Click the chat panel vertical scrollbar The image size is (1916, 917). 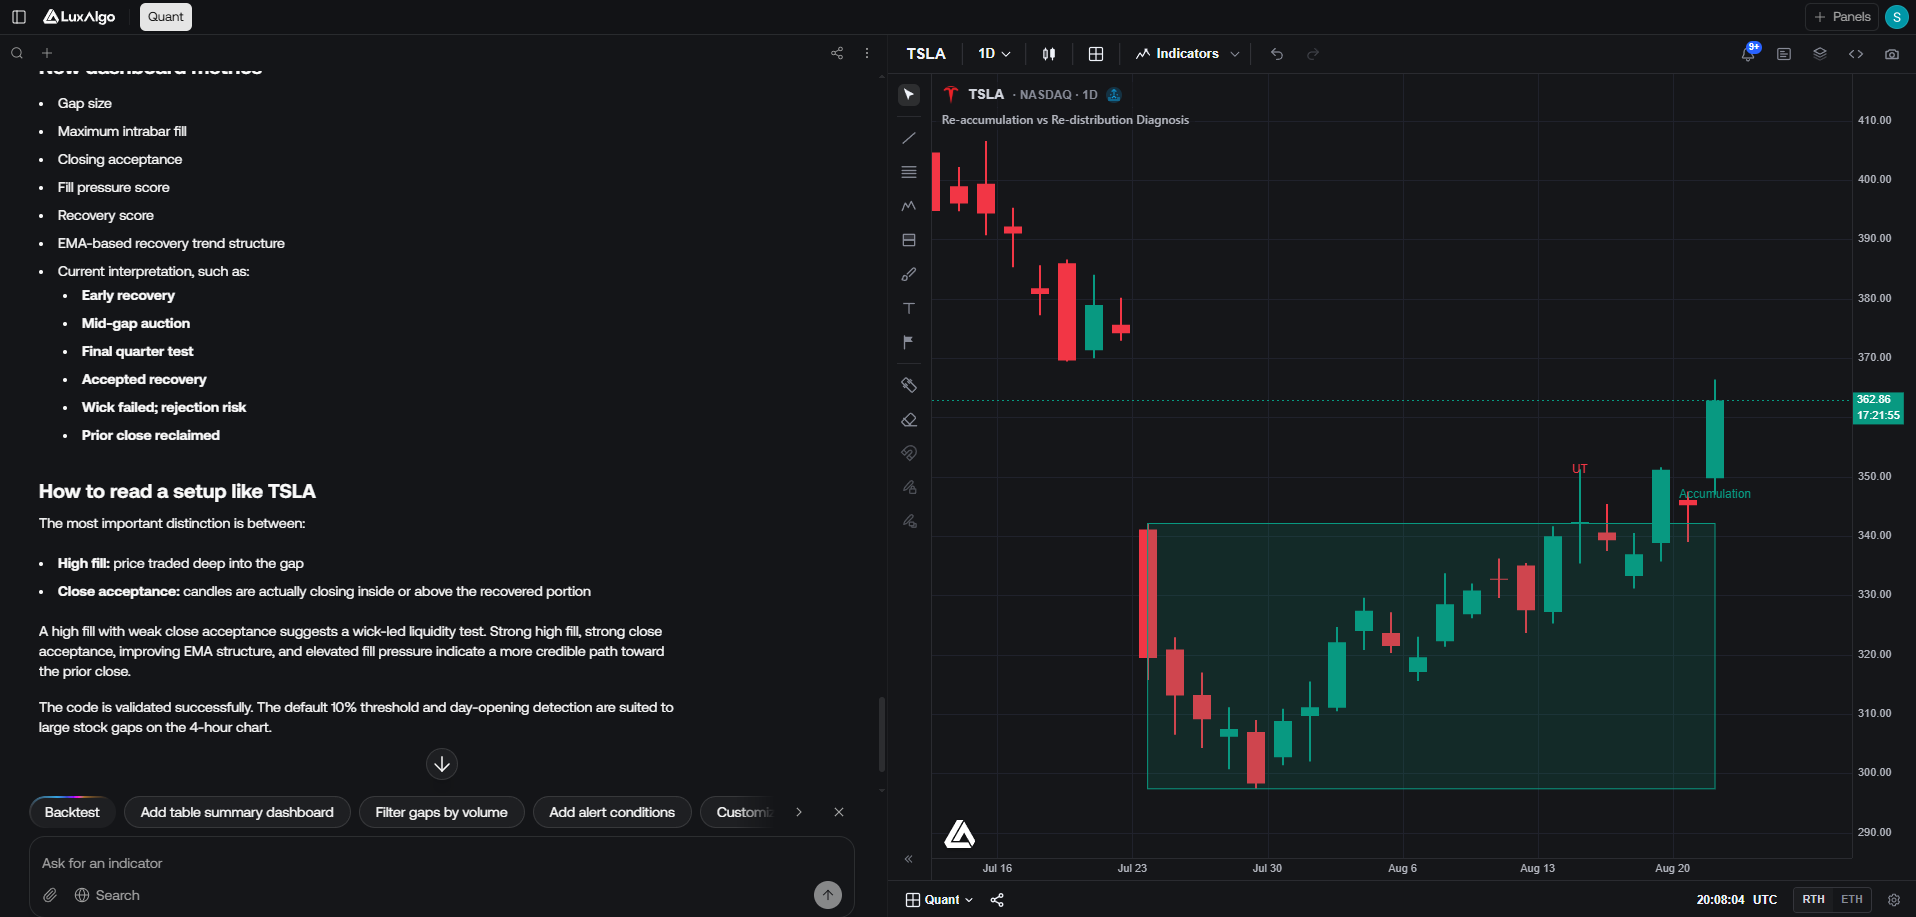coord(881,734)
